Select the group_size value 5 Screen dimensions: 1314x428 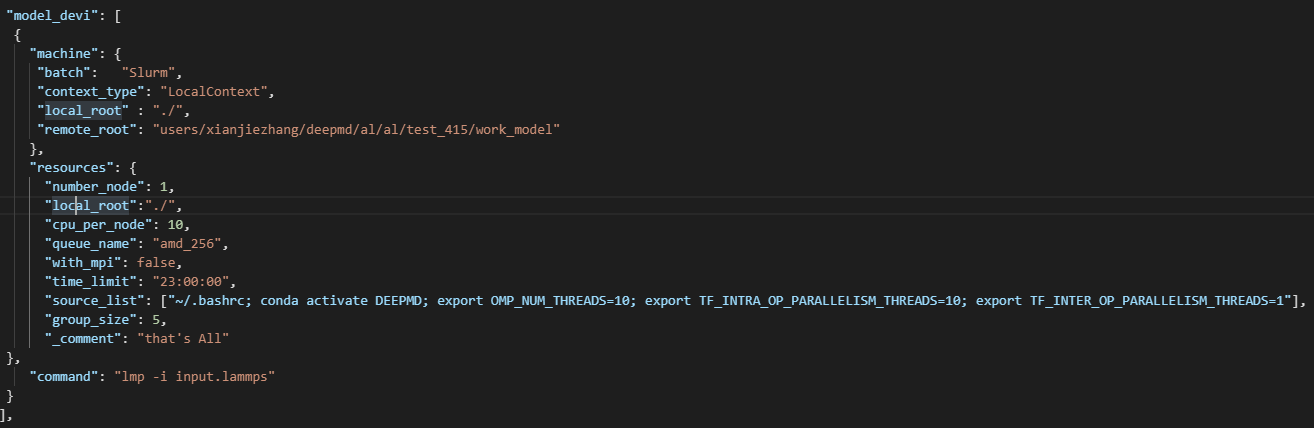[155, 319]
